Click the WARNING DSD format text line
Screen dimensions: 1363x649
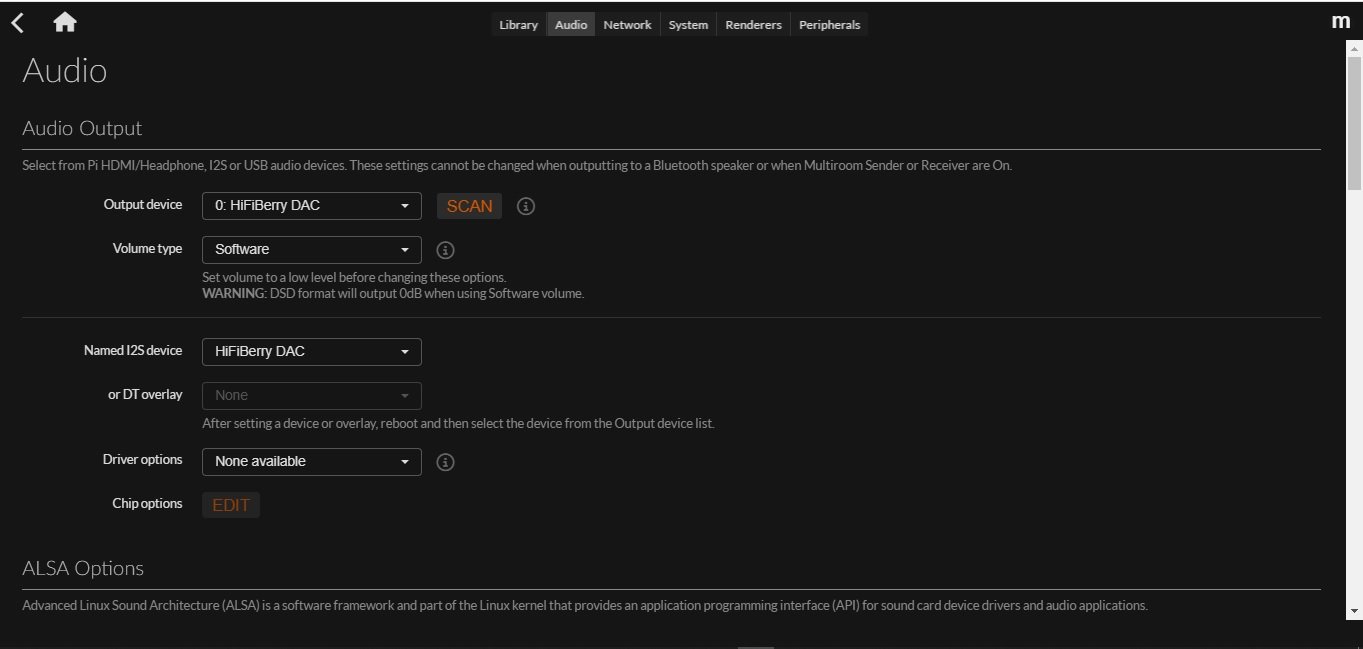(x=393, y=294)
